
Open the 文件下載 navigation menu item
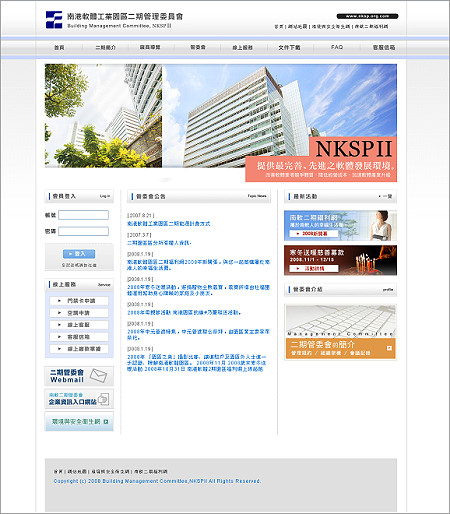(289, 48)
